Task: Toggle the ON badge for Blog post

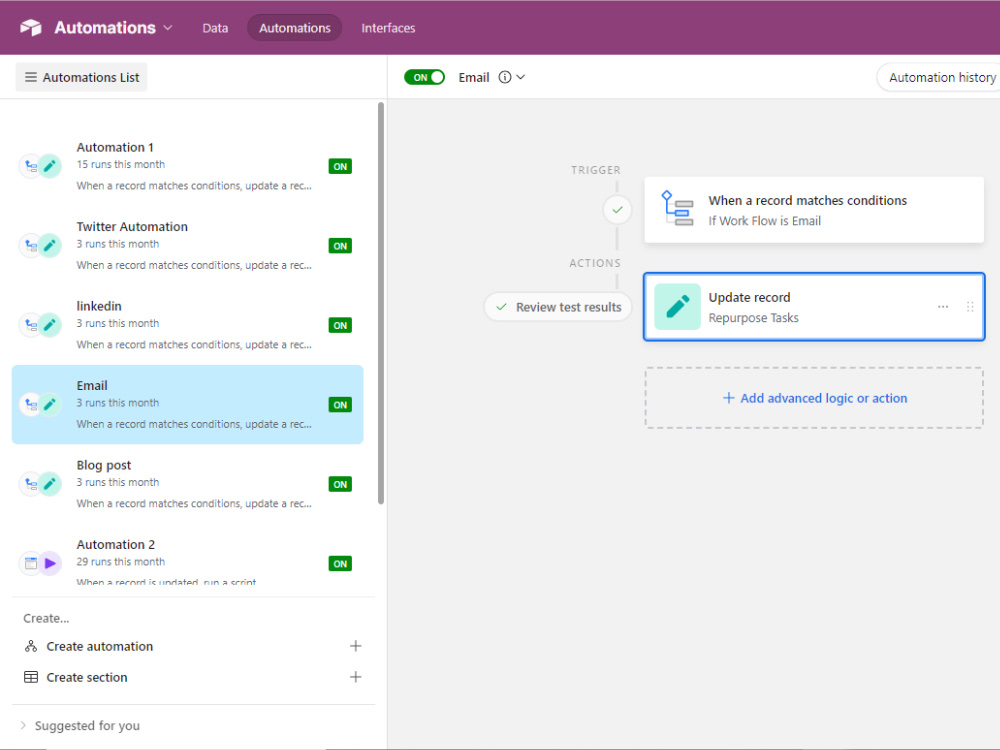Action: pyautogui.click(x=340, y=484)
